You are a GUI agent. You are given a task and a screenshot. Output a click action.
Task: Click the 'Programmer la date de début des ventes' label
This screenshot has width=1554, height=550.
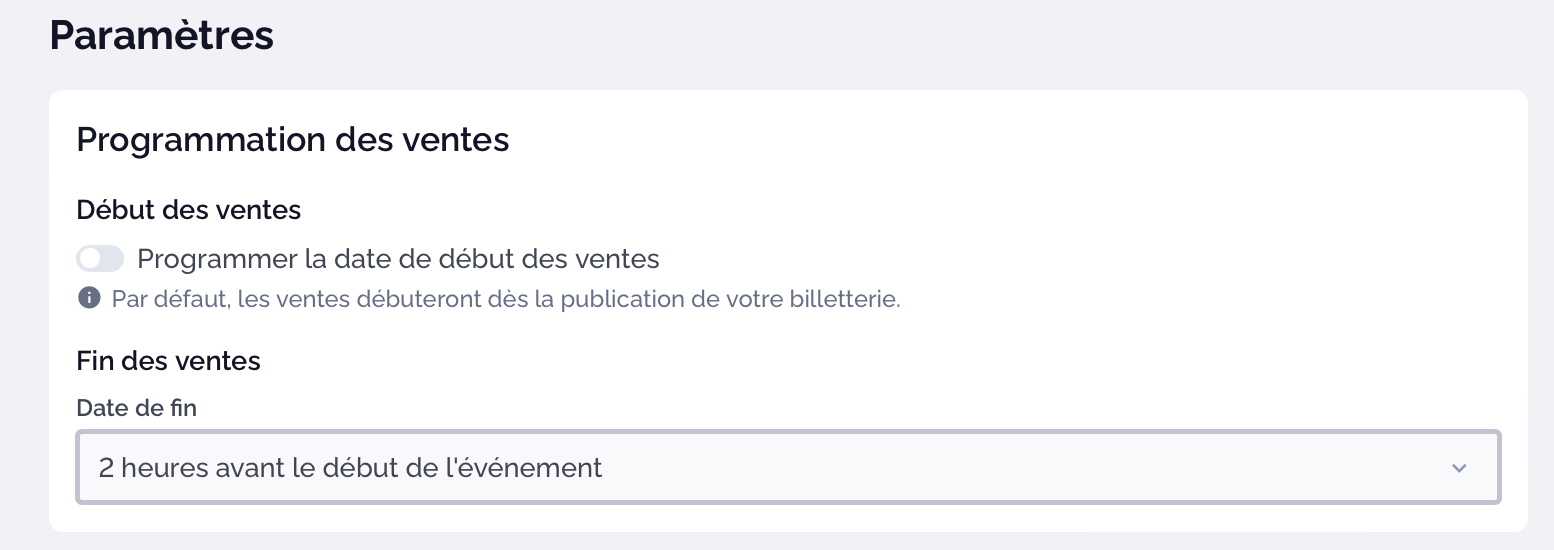[x=398, y=259]
